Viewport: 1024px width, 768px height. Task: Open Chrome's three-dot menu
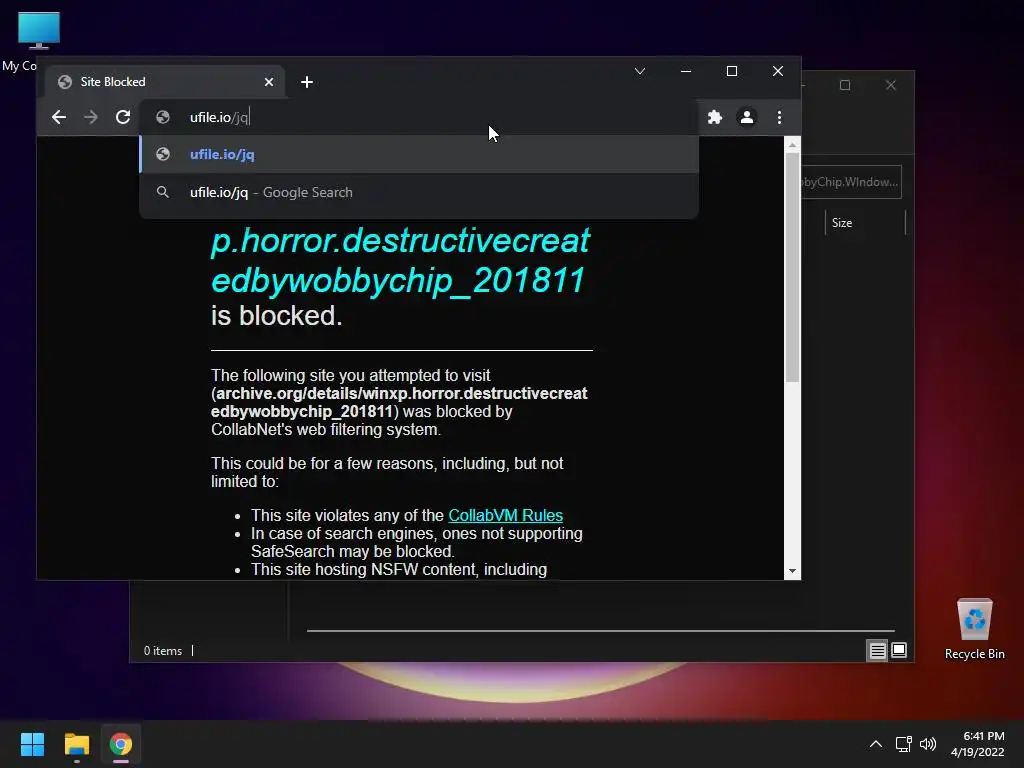(779, 117)
